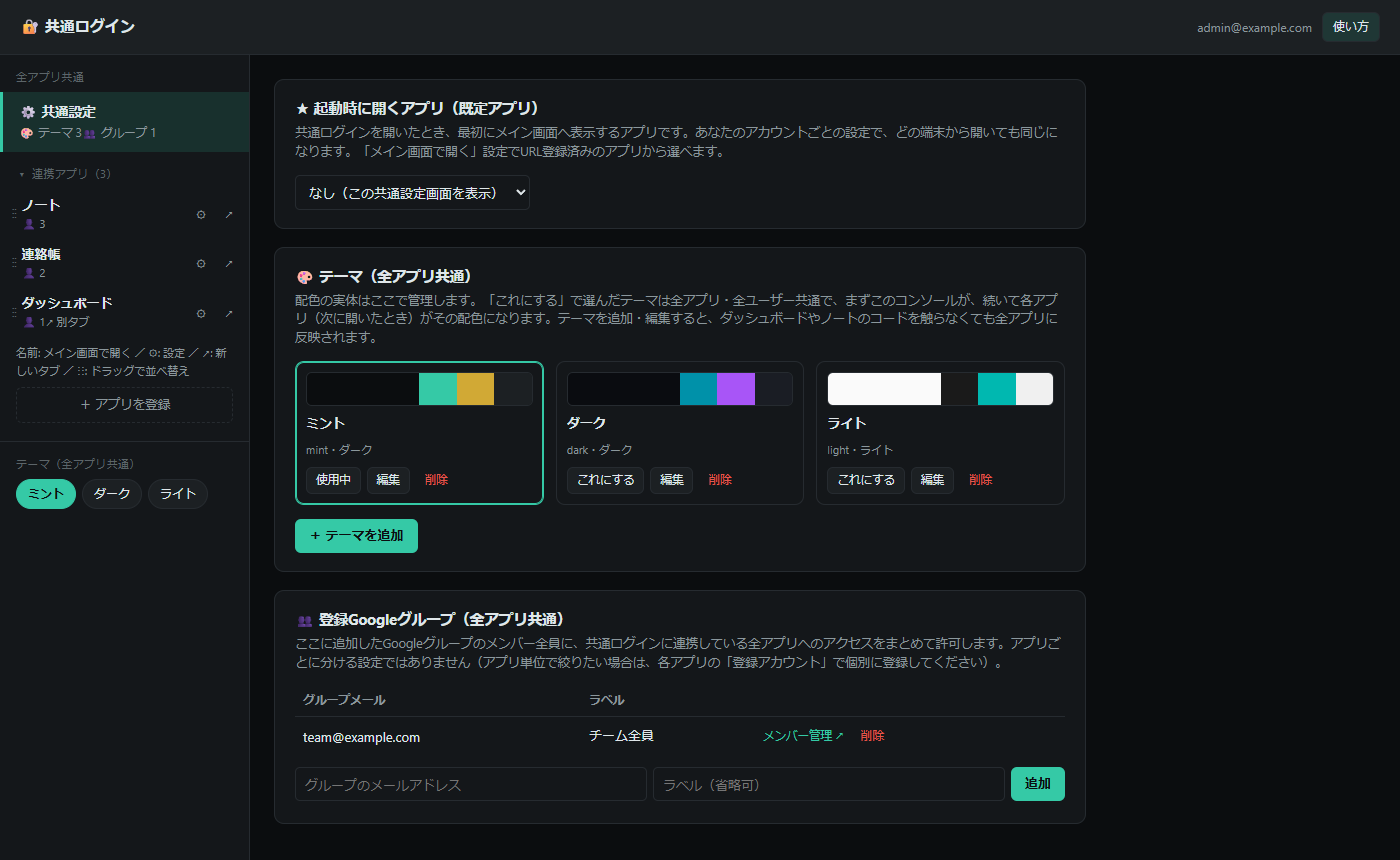Switch to ダーク theme pill in sidebar
Image resolution: width=1400 pixels, height=860 pixels.
112,494
